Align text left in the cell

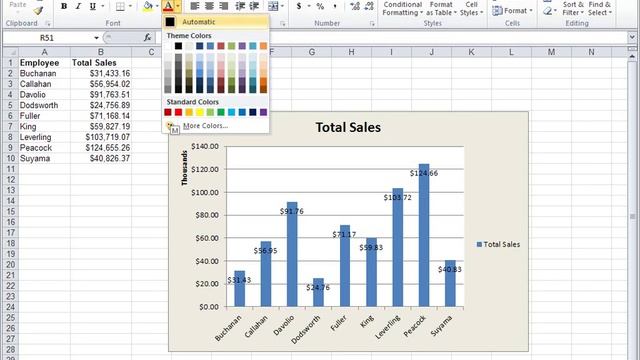[195, 6]
